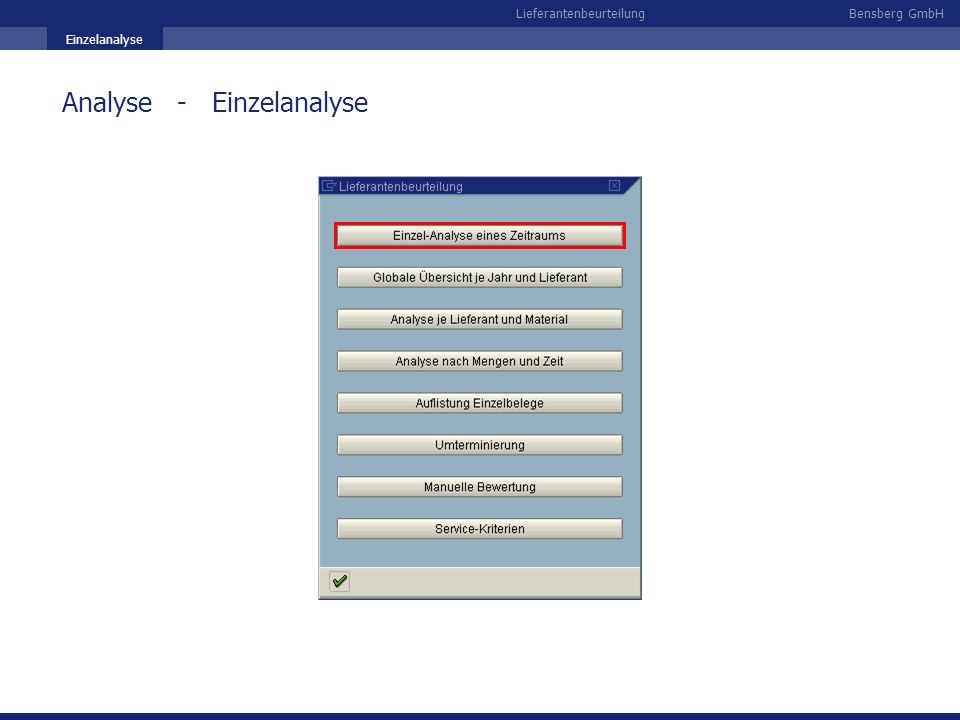
Task: Select Service-Kriterien button
Action: (479, 529)
